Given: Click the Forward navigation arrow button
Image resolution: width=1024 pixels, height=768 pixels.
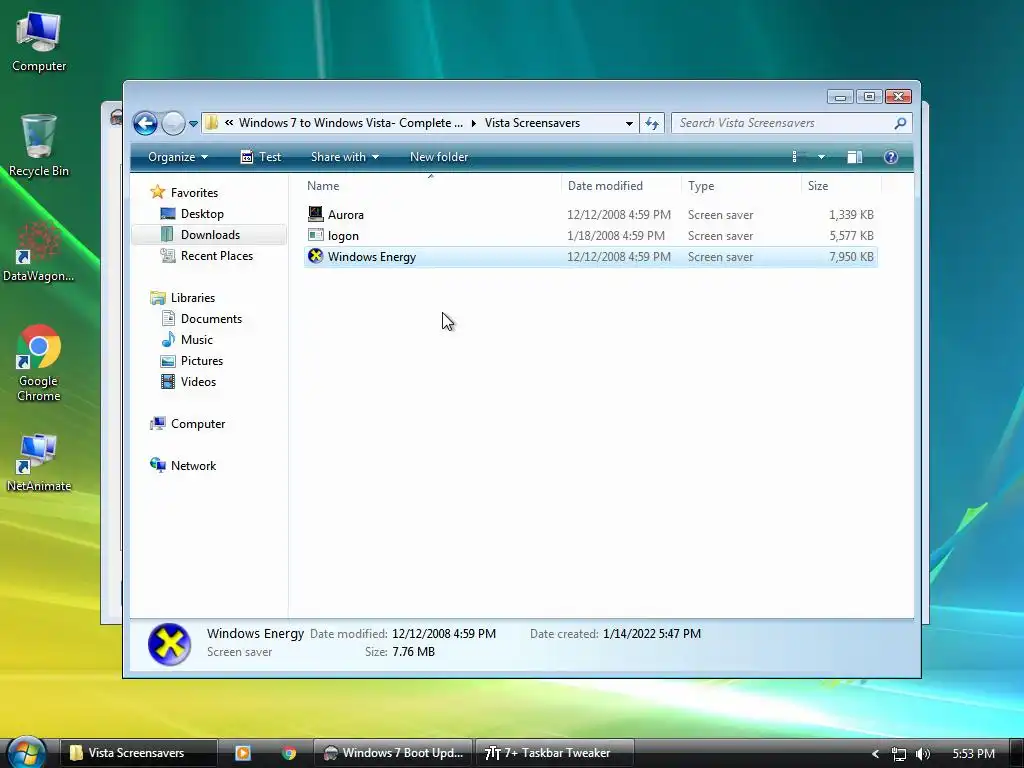Looking at the screenshot, I should (173, 123).
